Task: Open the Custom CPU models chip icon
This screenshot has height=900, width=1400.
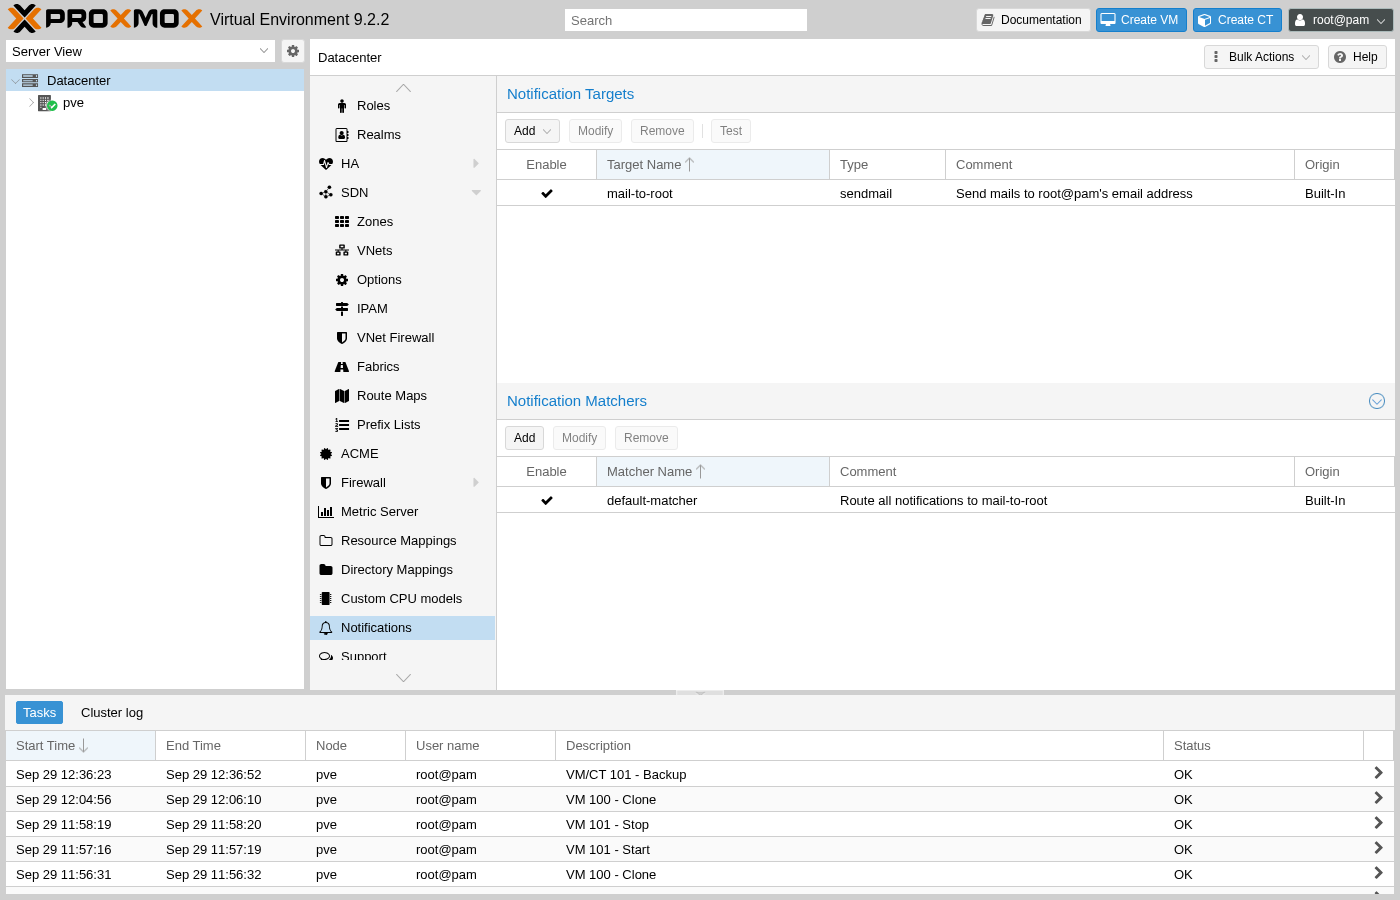Action: coord(326,599)
